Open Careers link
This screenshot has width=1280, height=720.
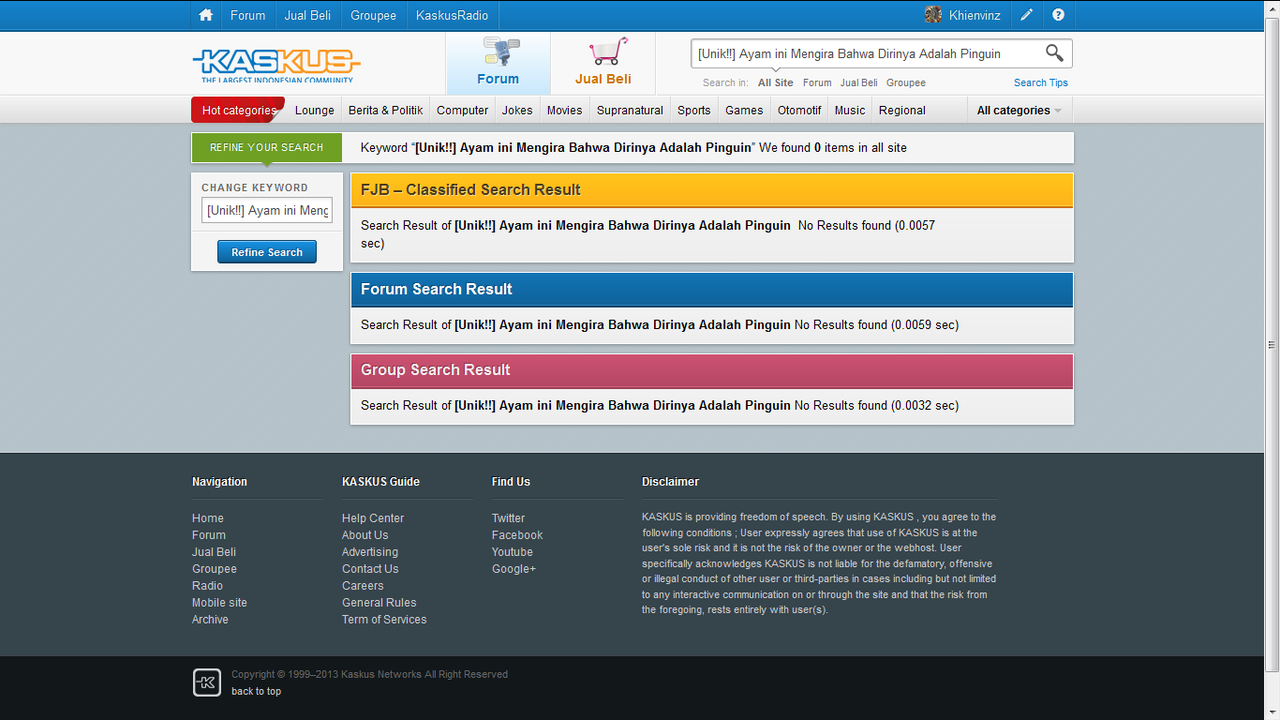[362, 586]
